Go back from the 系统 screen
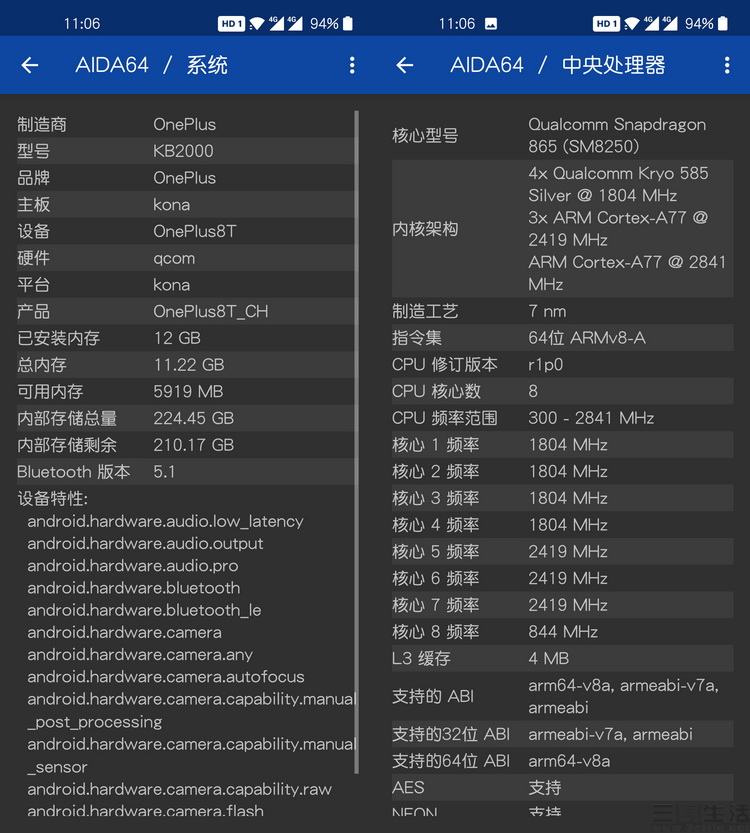Viewport: 750px width, 833px height. pyautogui.click(x=30, y=65)
